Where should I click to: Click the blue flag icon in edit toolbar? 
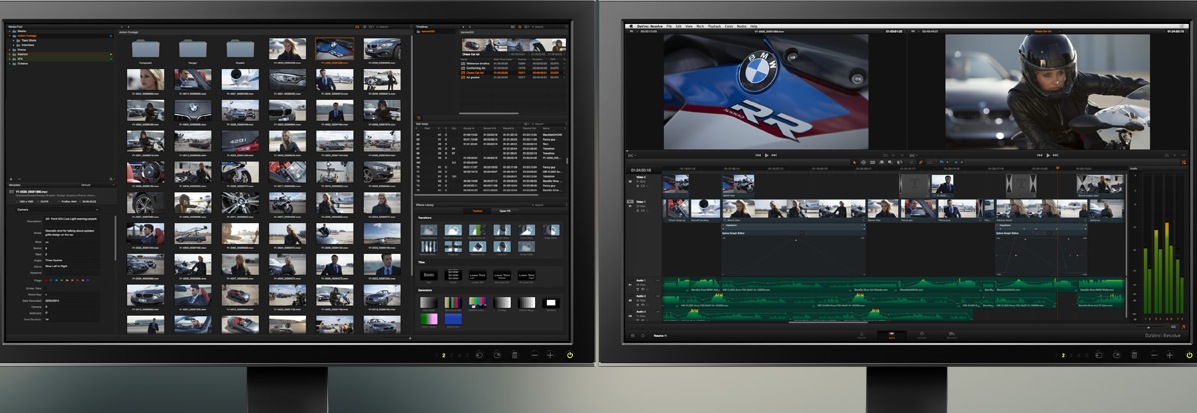[941, 162]
